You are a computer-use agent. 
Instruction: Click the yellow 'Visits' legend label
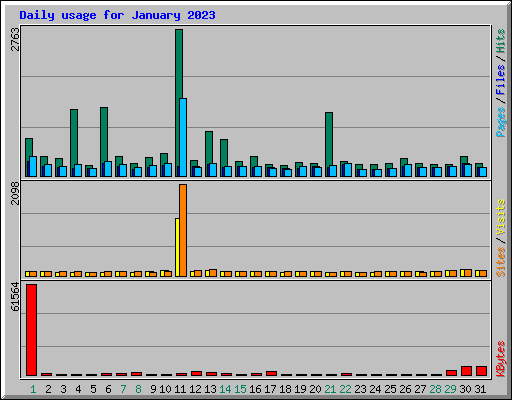pyautogui.click(x=501, y=217)
